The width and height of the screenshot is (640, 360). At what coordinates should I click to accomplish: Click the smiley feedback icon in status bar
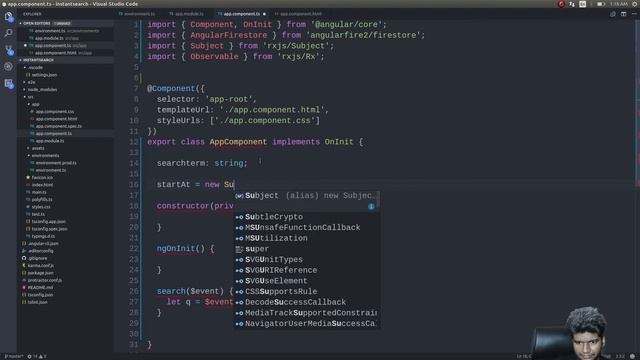tap(632, 356)
